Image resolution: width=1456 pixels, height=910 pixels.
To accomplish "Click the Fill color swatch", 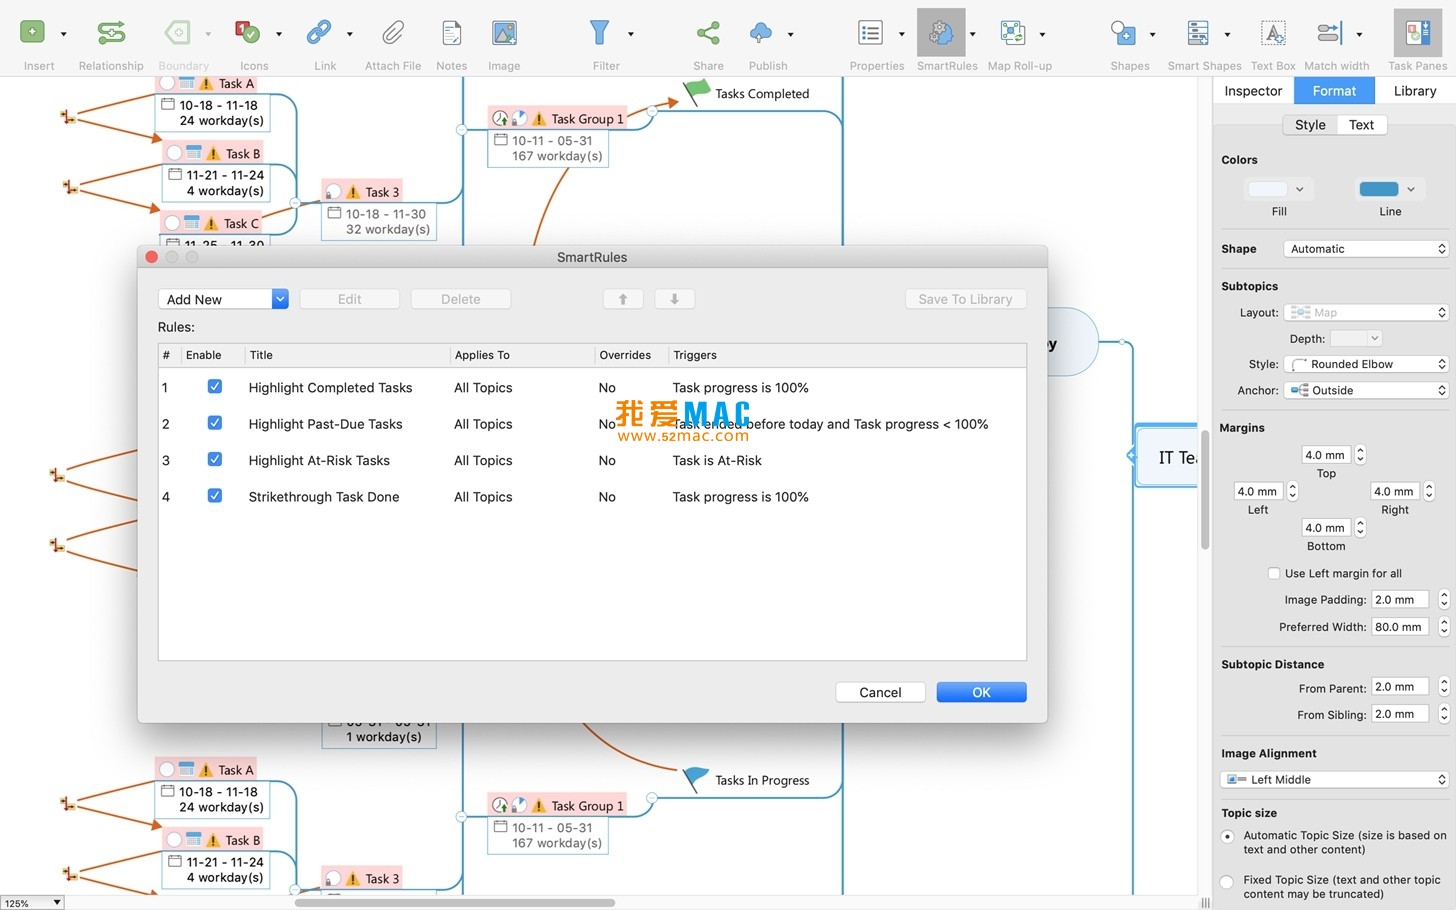I will [1268, 189].
